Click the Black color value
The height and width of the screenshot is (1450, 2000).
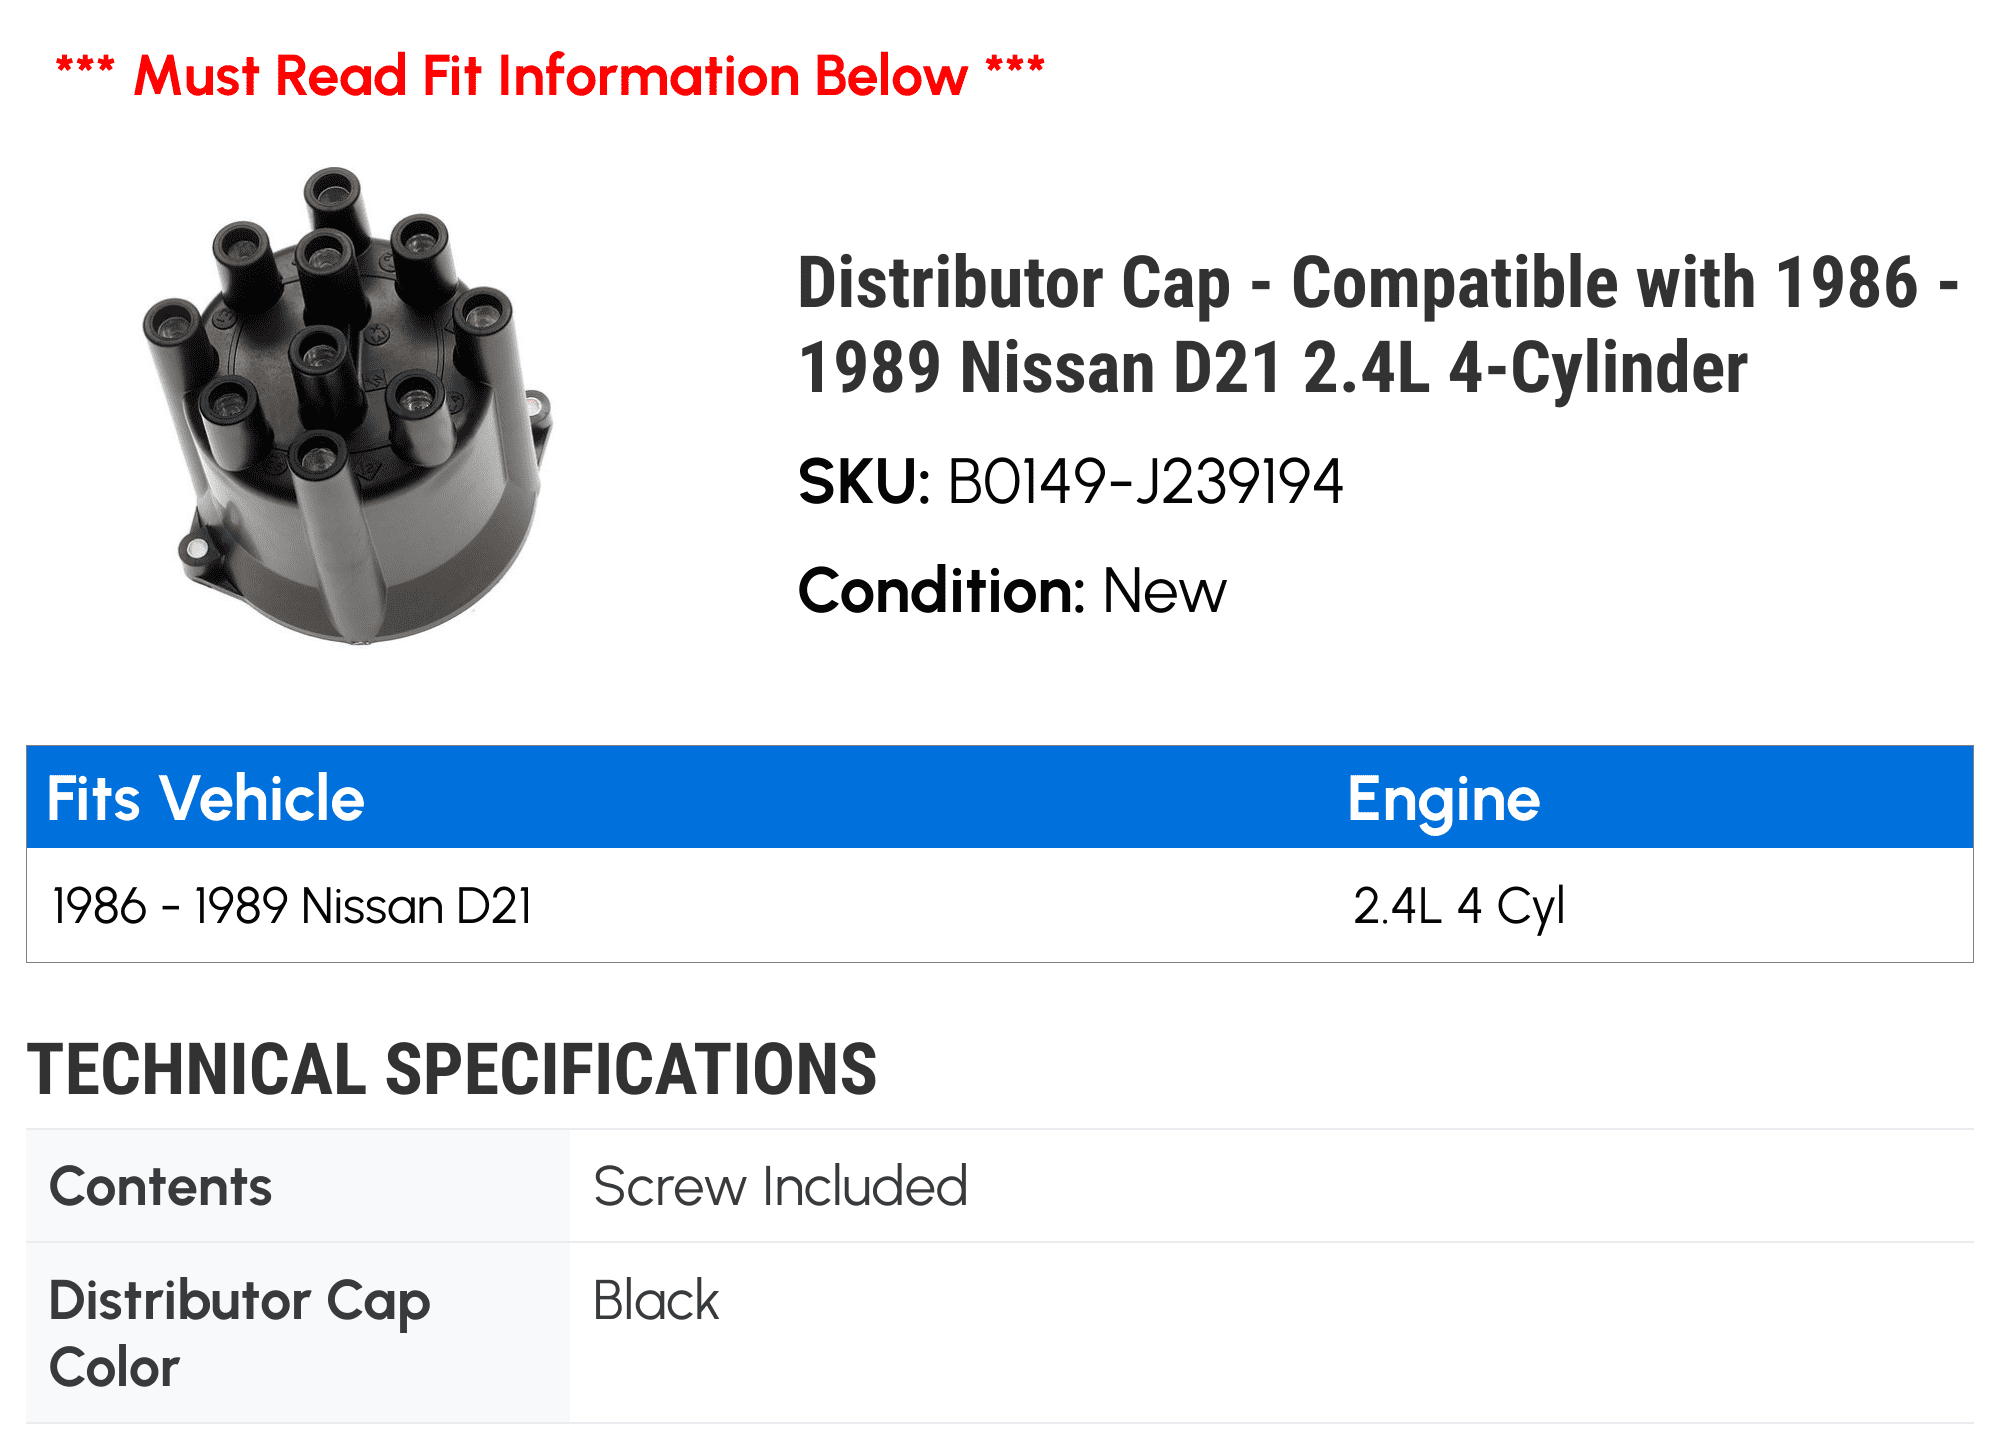coord(656,1300)
